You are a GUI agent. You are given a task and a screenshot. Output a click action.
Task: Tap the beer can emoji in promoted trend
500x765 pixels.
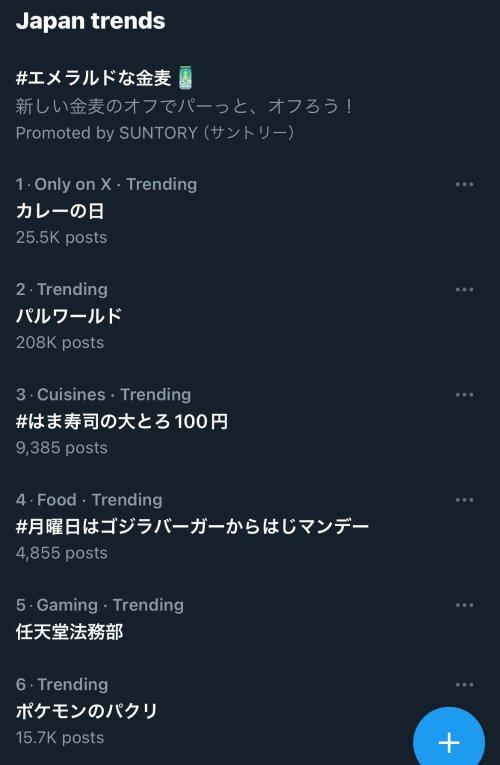point(185,78)
